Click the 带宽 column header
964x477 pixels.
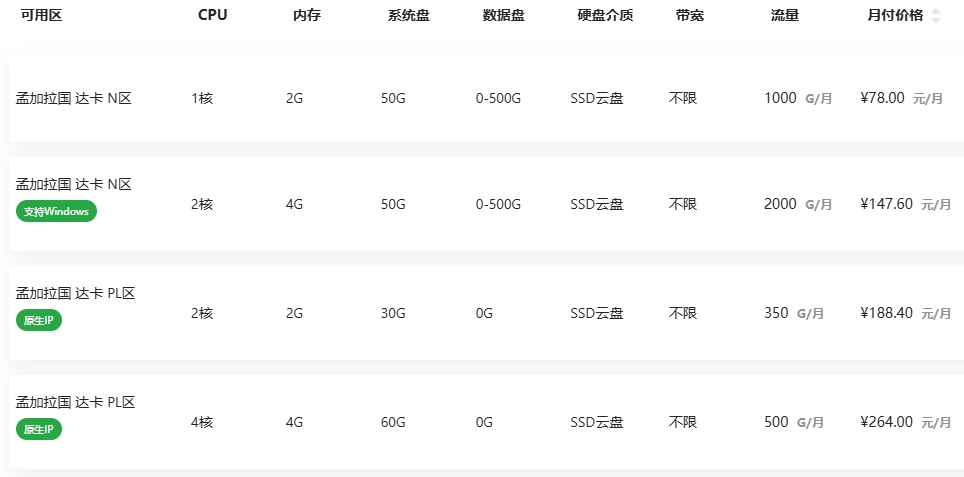point(690,16)
